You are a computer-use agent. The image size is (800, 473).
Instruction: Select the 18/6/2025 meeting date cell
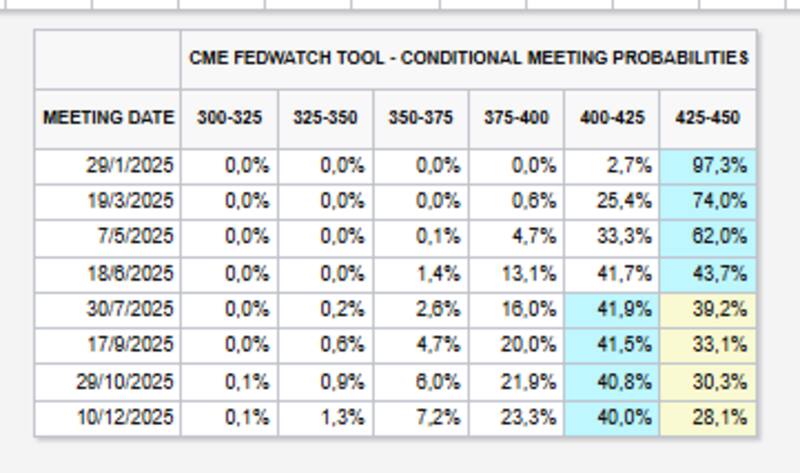(129, 273)
